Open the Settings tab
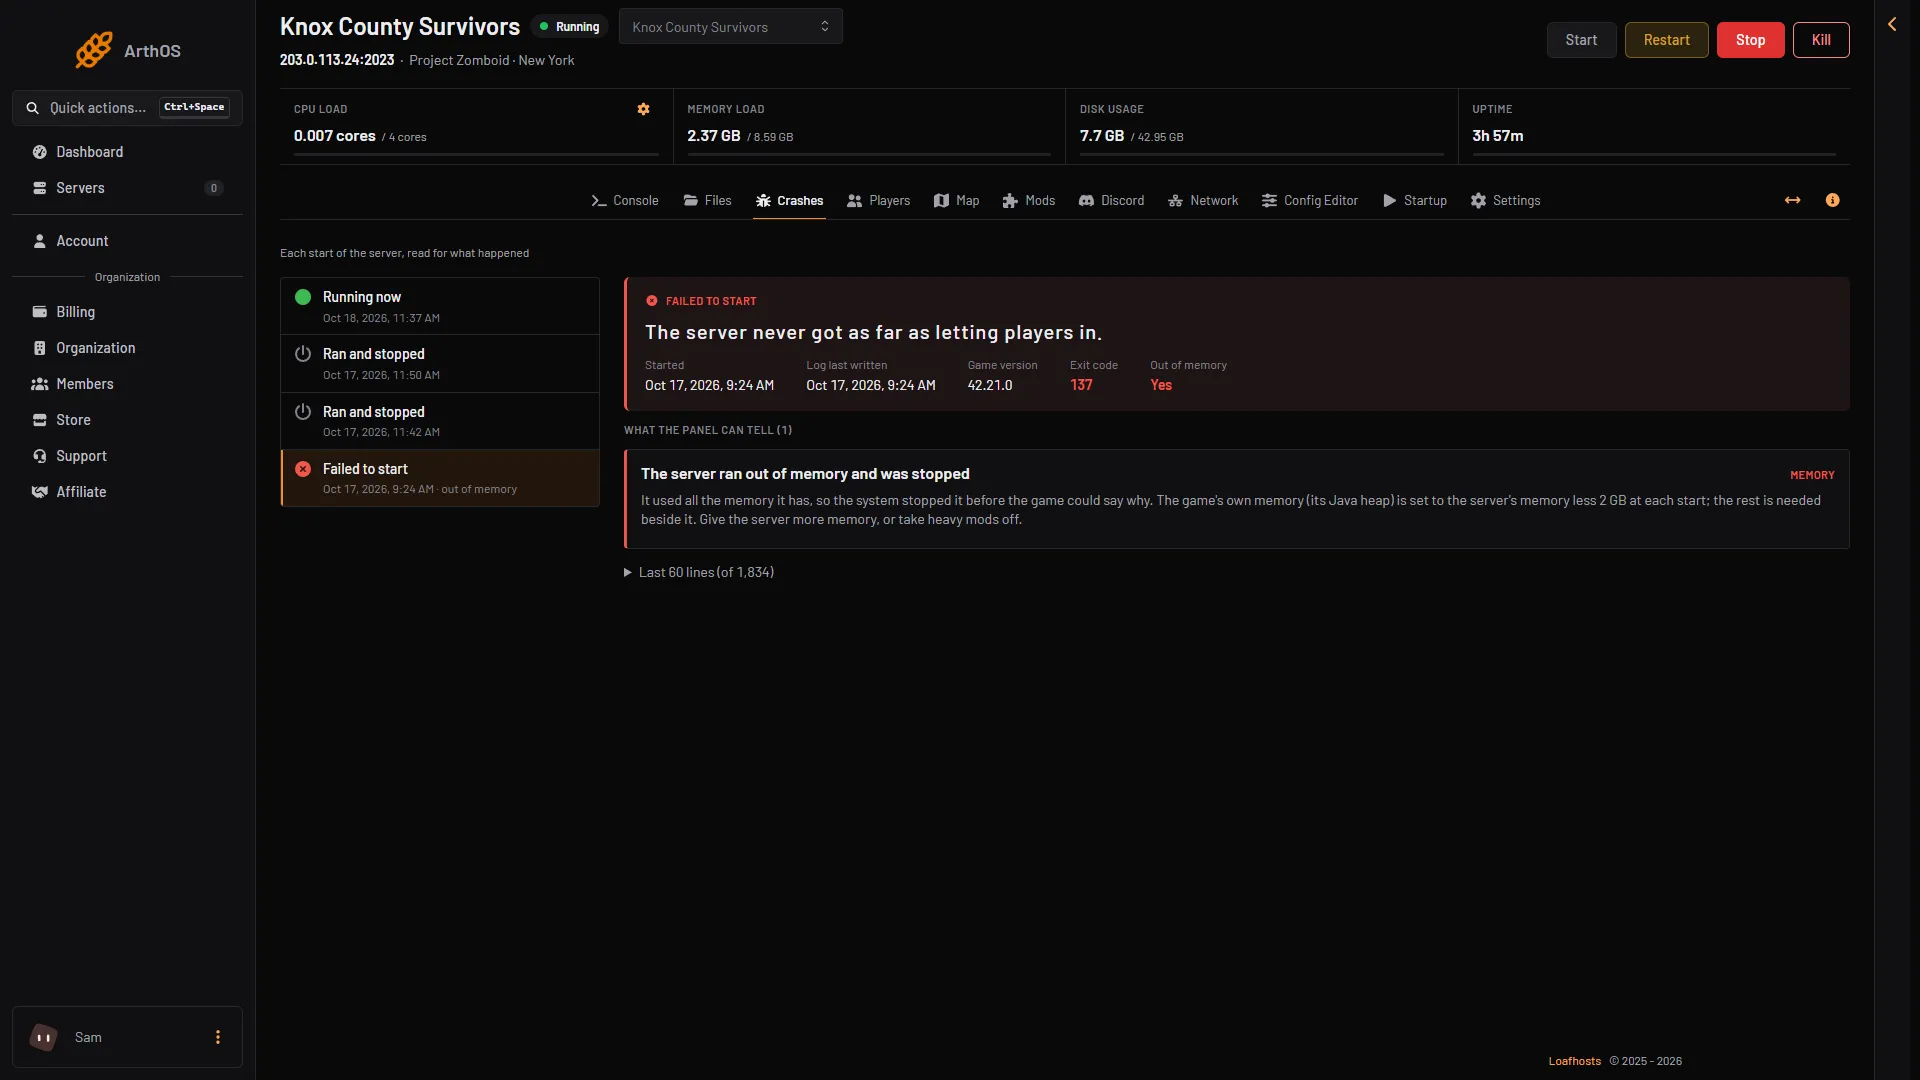This screenshot has width=1920, height=1080. tap(1506, 201)
